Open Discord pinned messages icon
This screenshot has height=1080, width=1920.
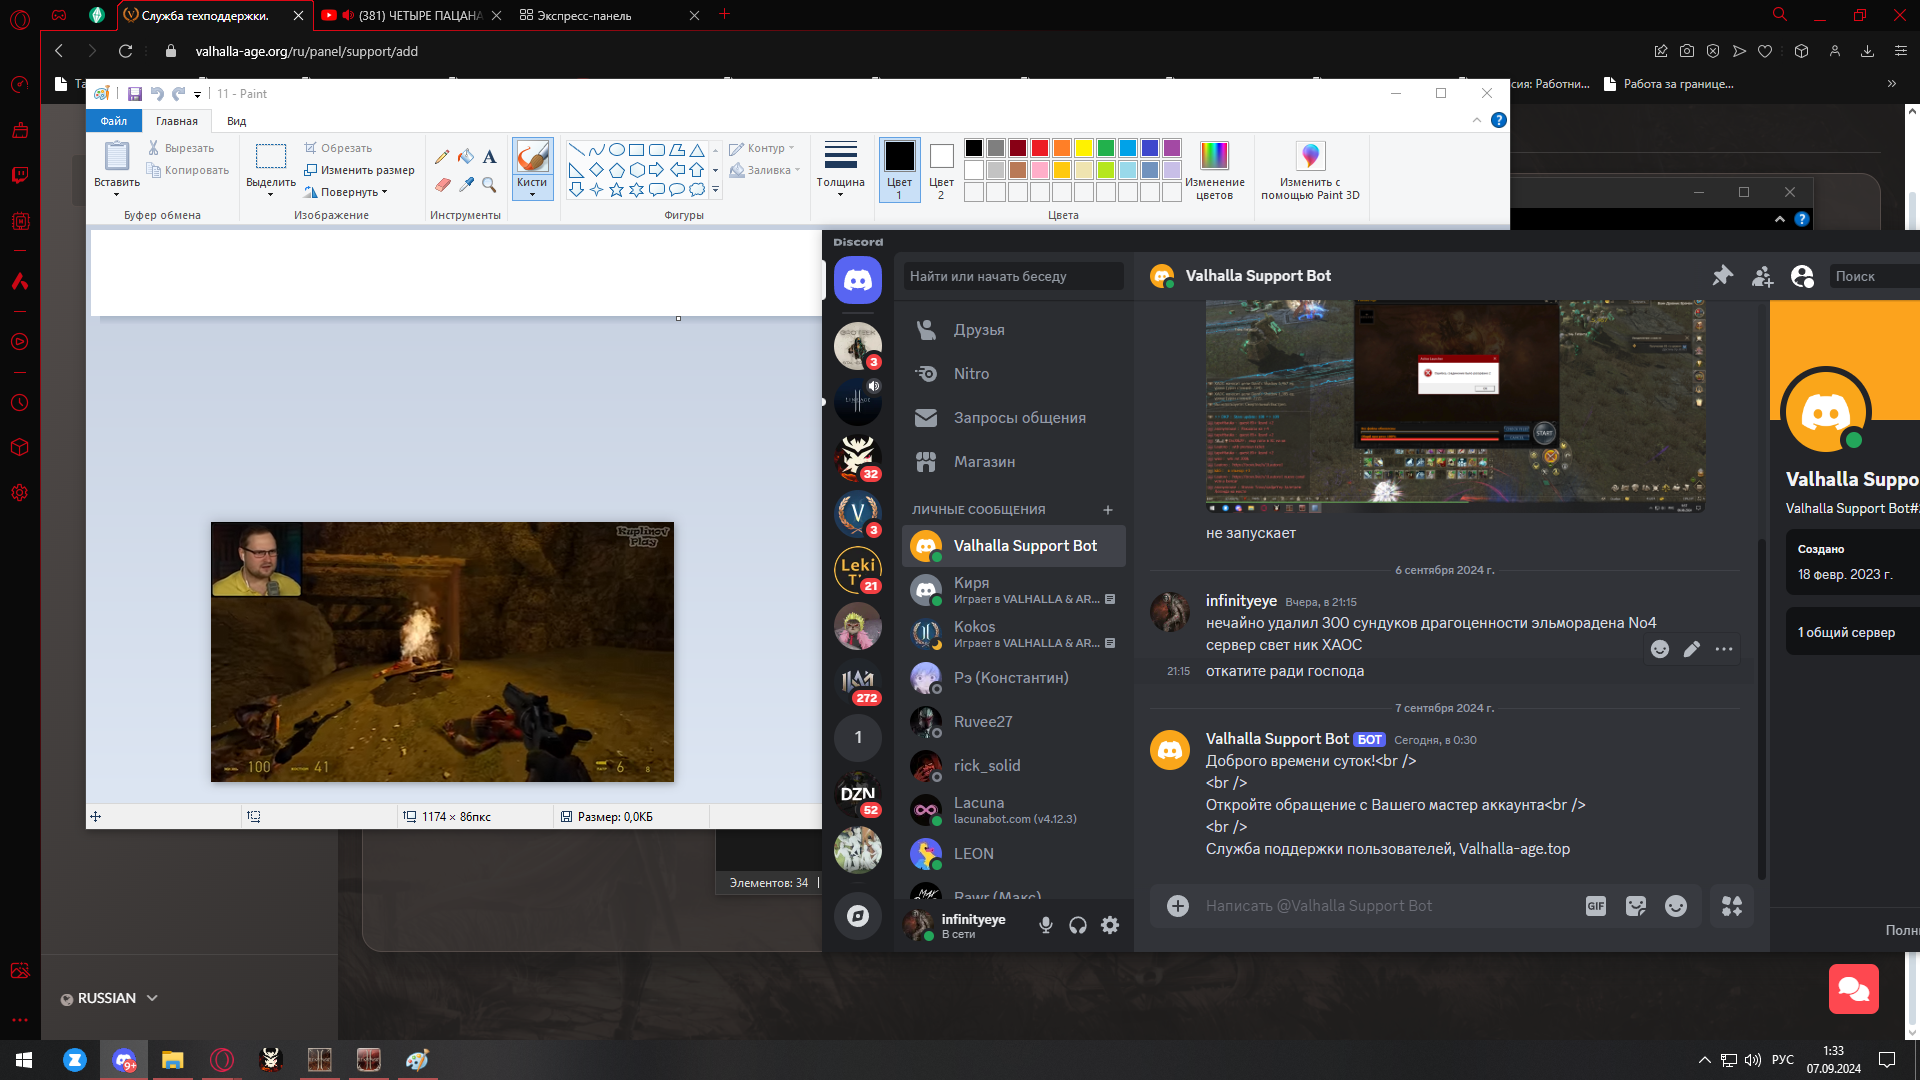(1722, 276)
